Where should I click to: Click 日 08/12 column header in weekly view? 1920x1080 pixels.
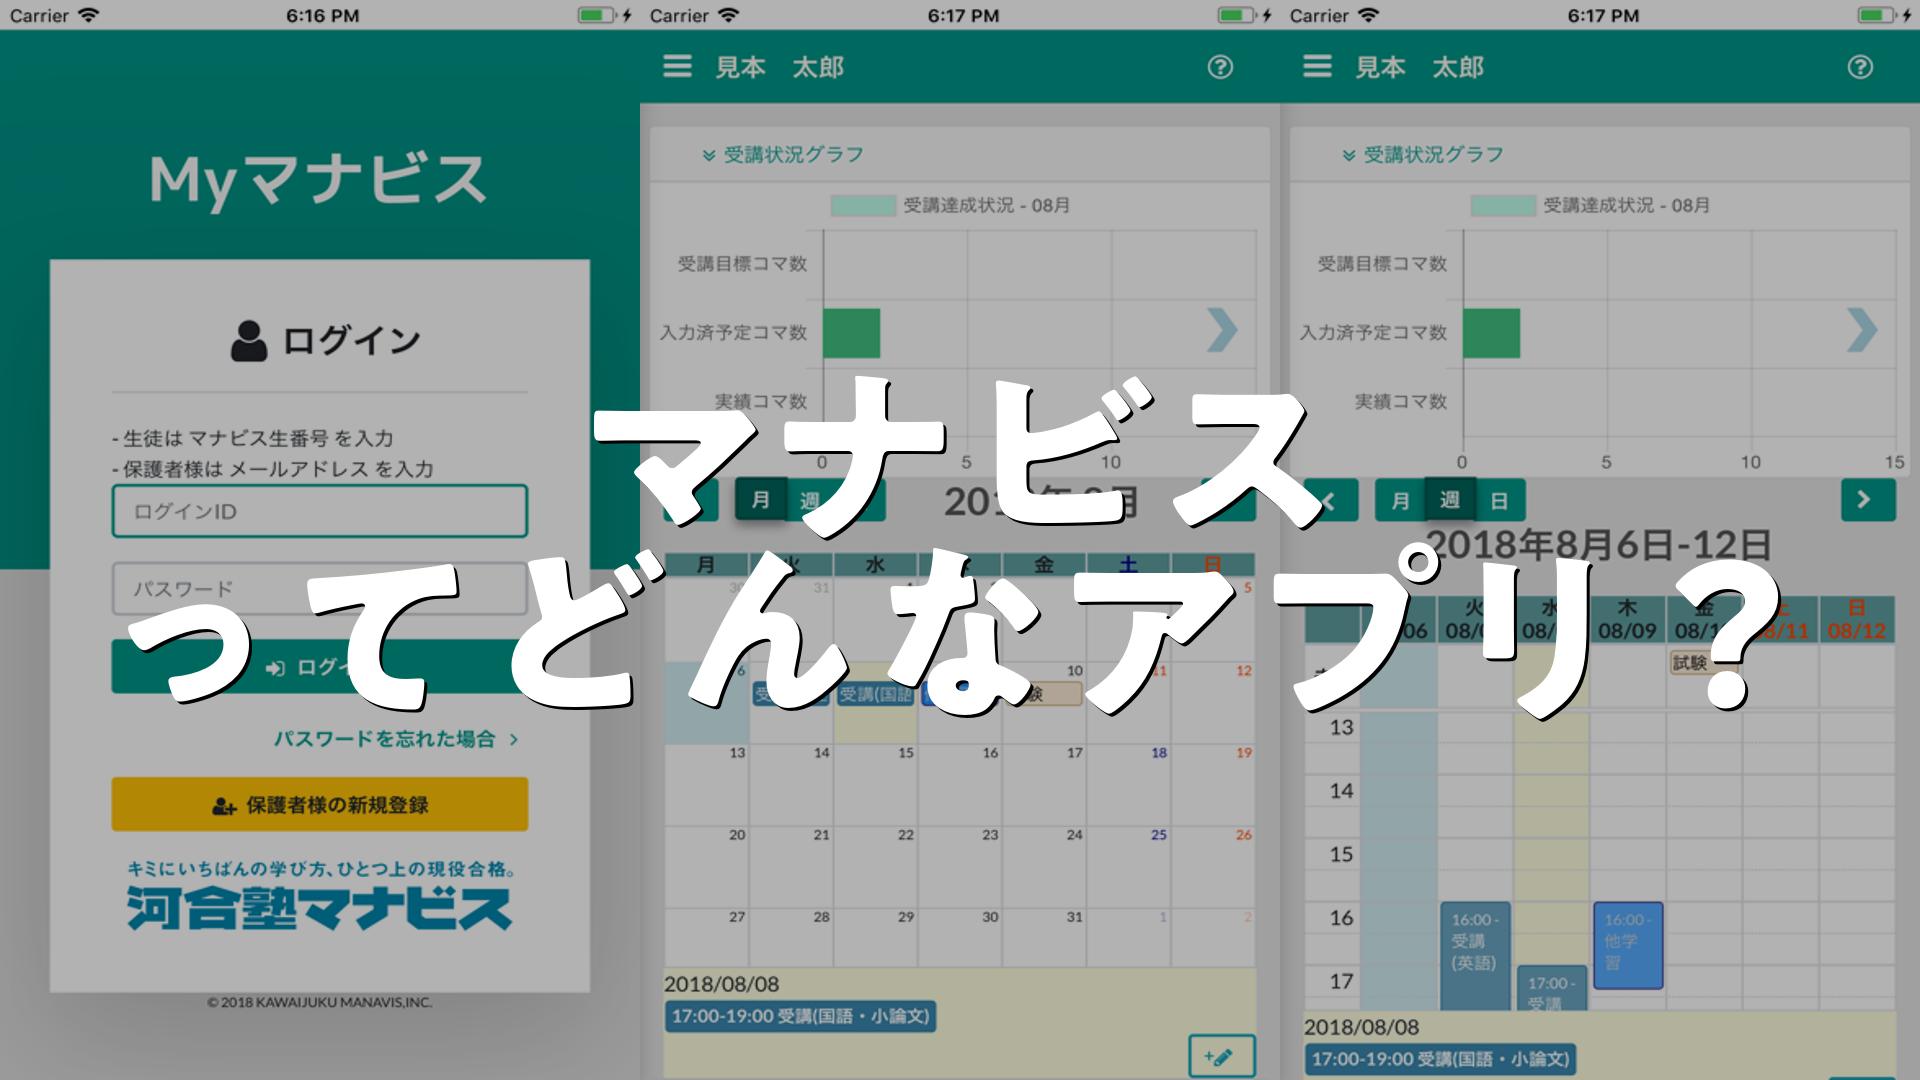coord(1856,620)
